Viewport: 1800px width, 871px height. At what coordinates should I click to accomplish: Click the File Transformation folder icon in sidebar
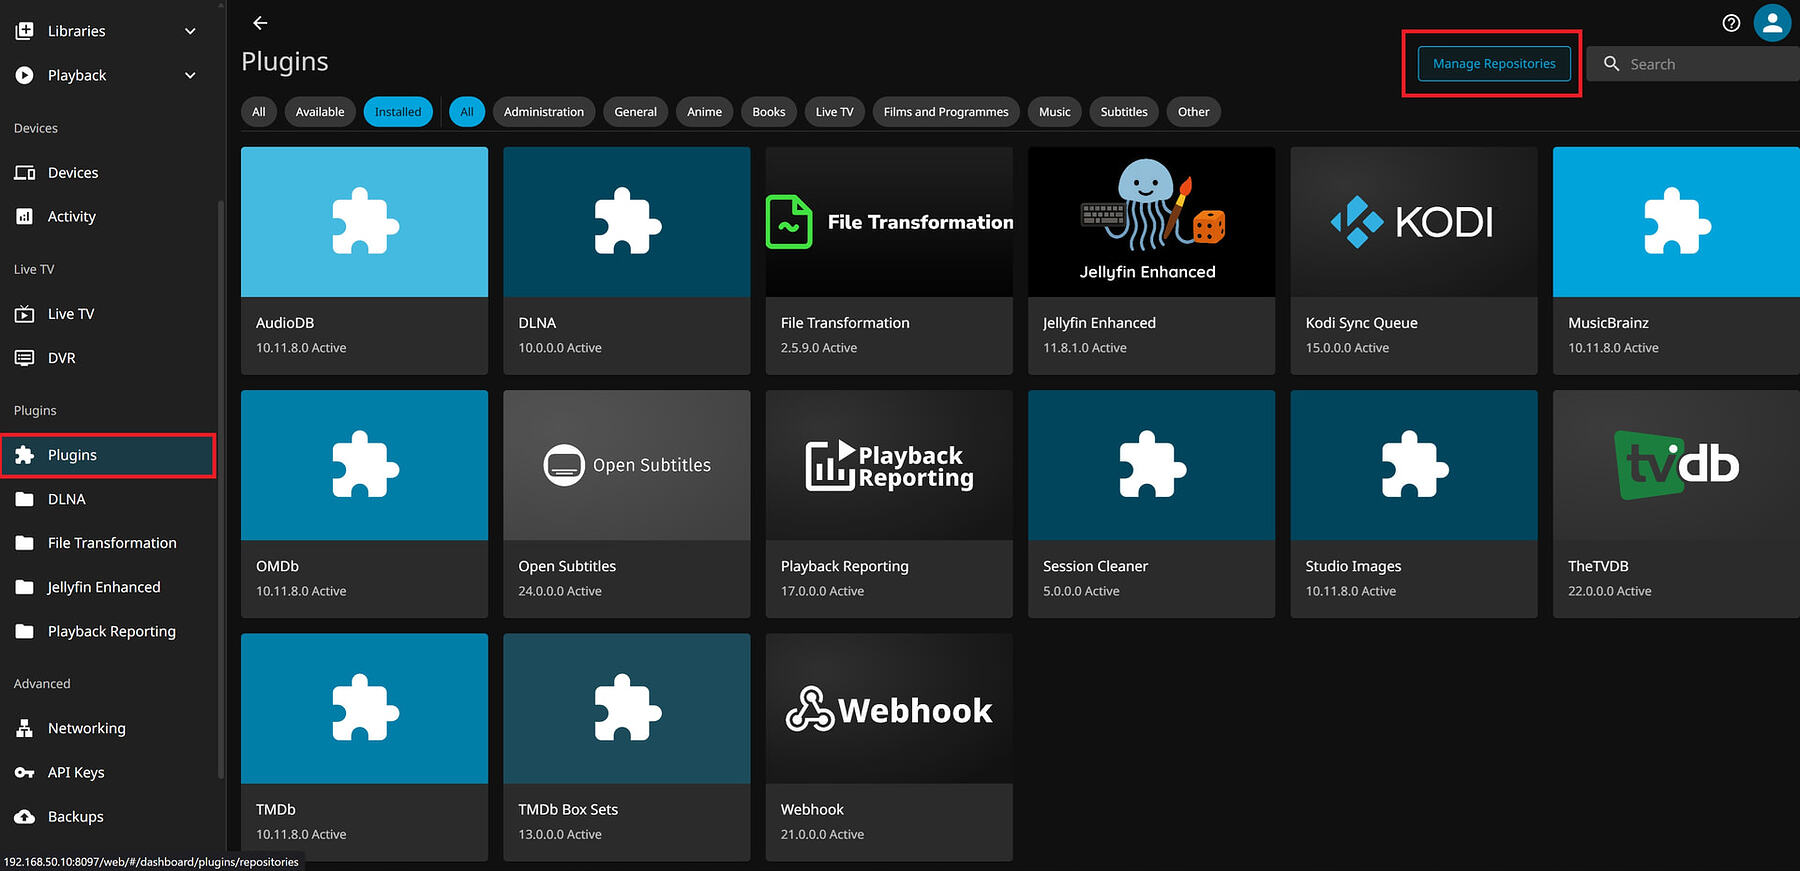25,543
